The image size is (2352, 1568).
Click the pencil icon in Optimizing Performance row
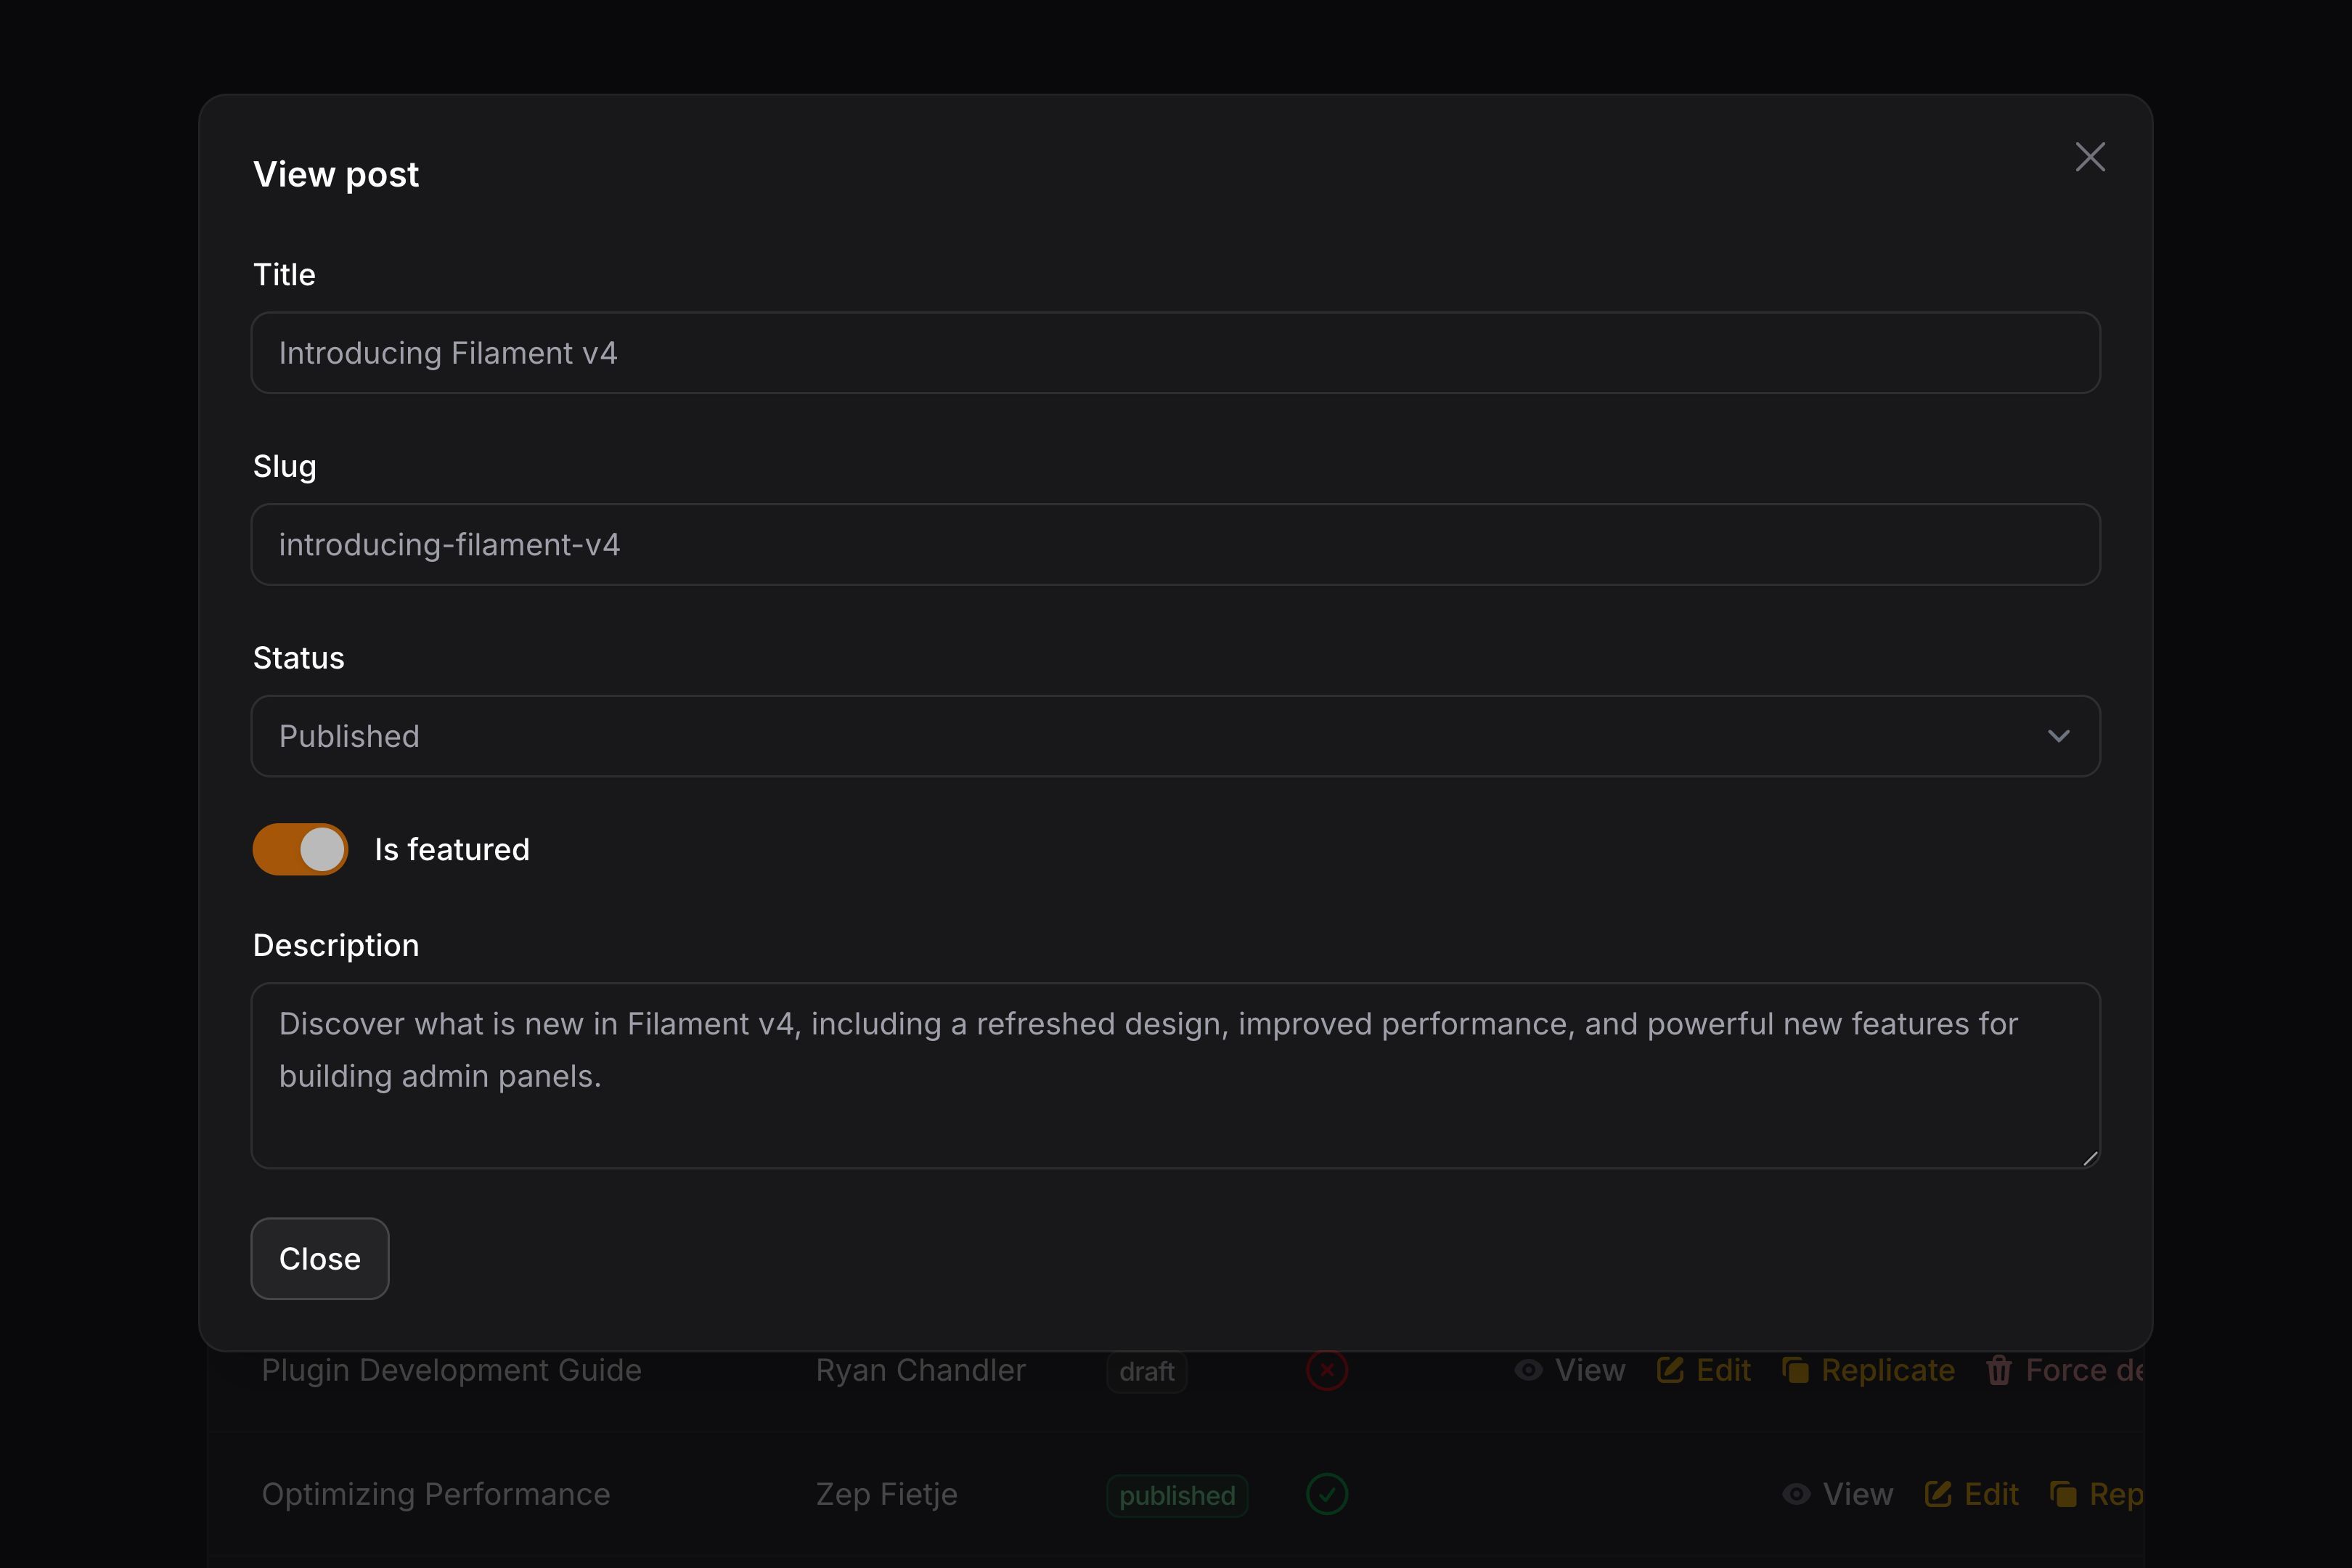pyautogui.click(x=1938, y=1494)
